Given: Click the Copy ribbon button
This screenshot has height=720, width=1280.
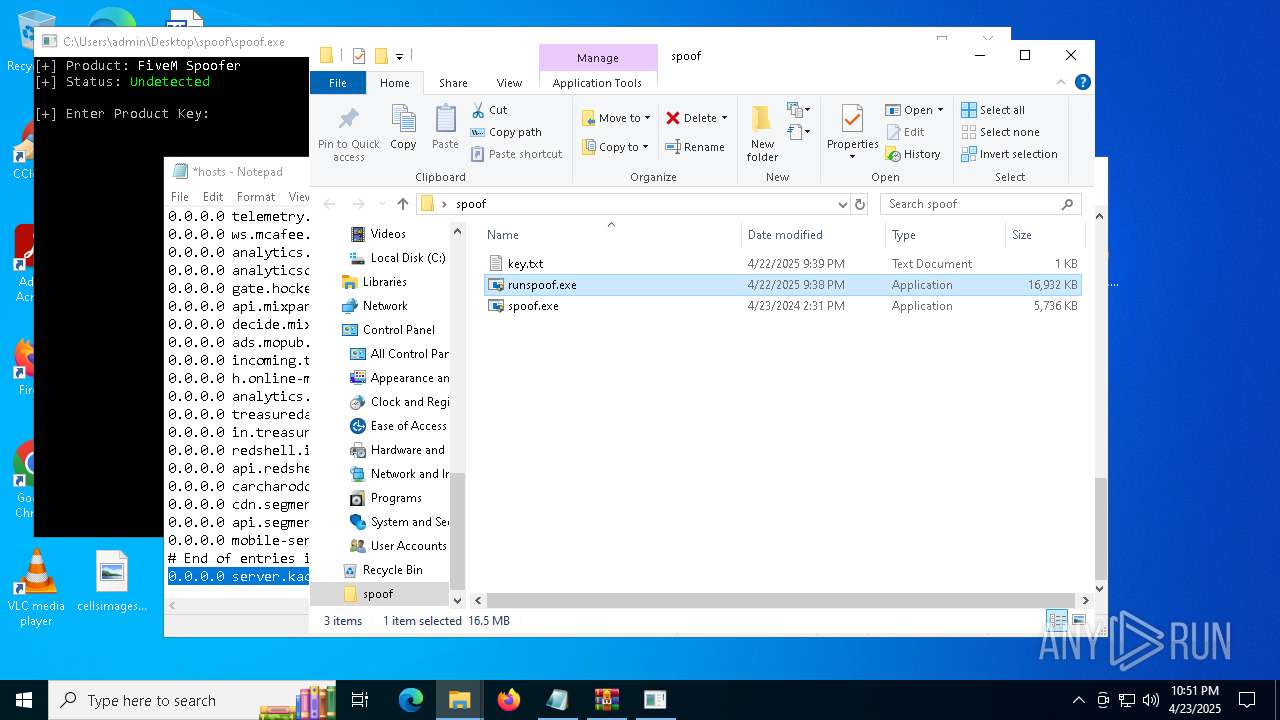Looking at the screenshot, I should [403, 127].
